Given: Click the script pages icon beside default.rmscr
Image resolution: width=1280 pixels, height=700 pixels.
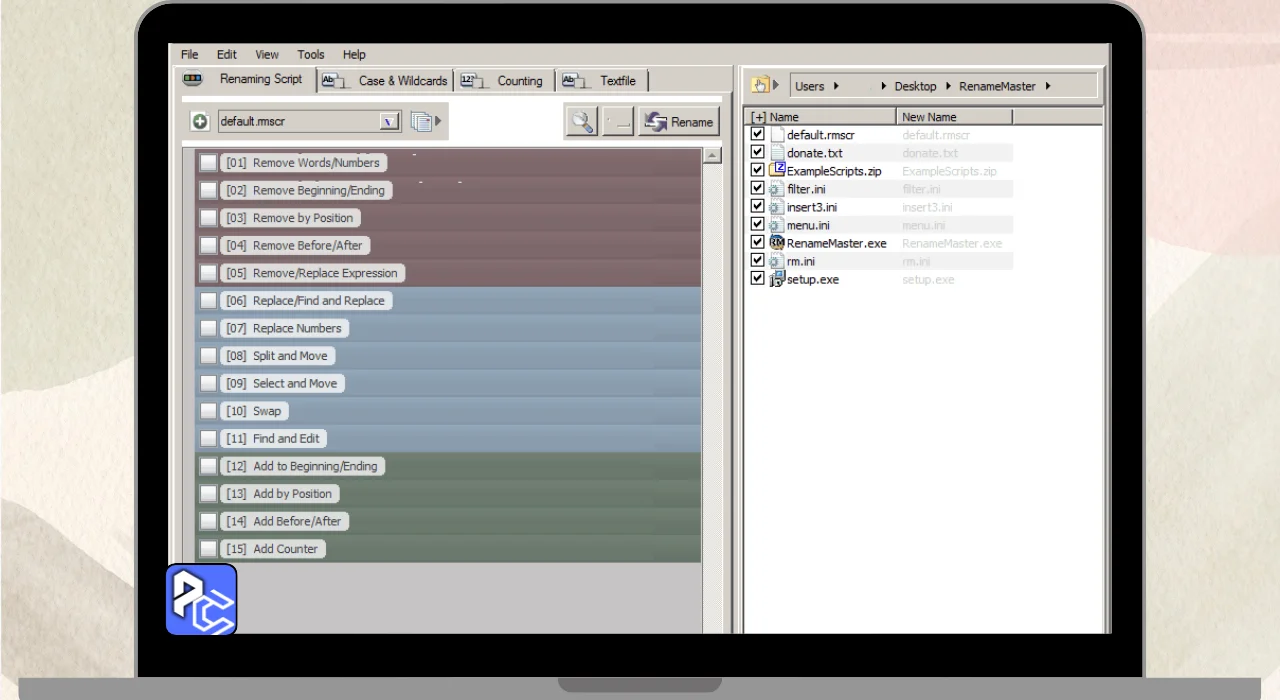Looking at the screenshot, I should (x=422, y=122).
